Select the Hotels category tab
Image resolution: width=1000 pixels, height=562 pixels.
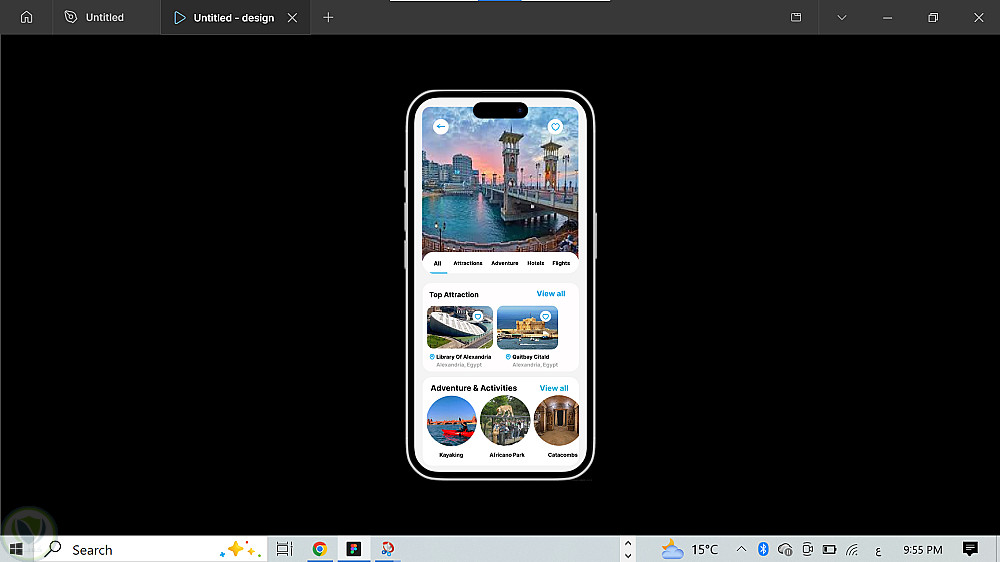536,263
